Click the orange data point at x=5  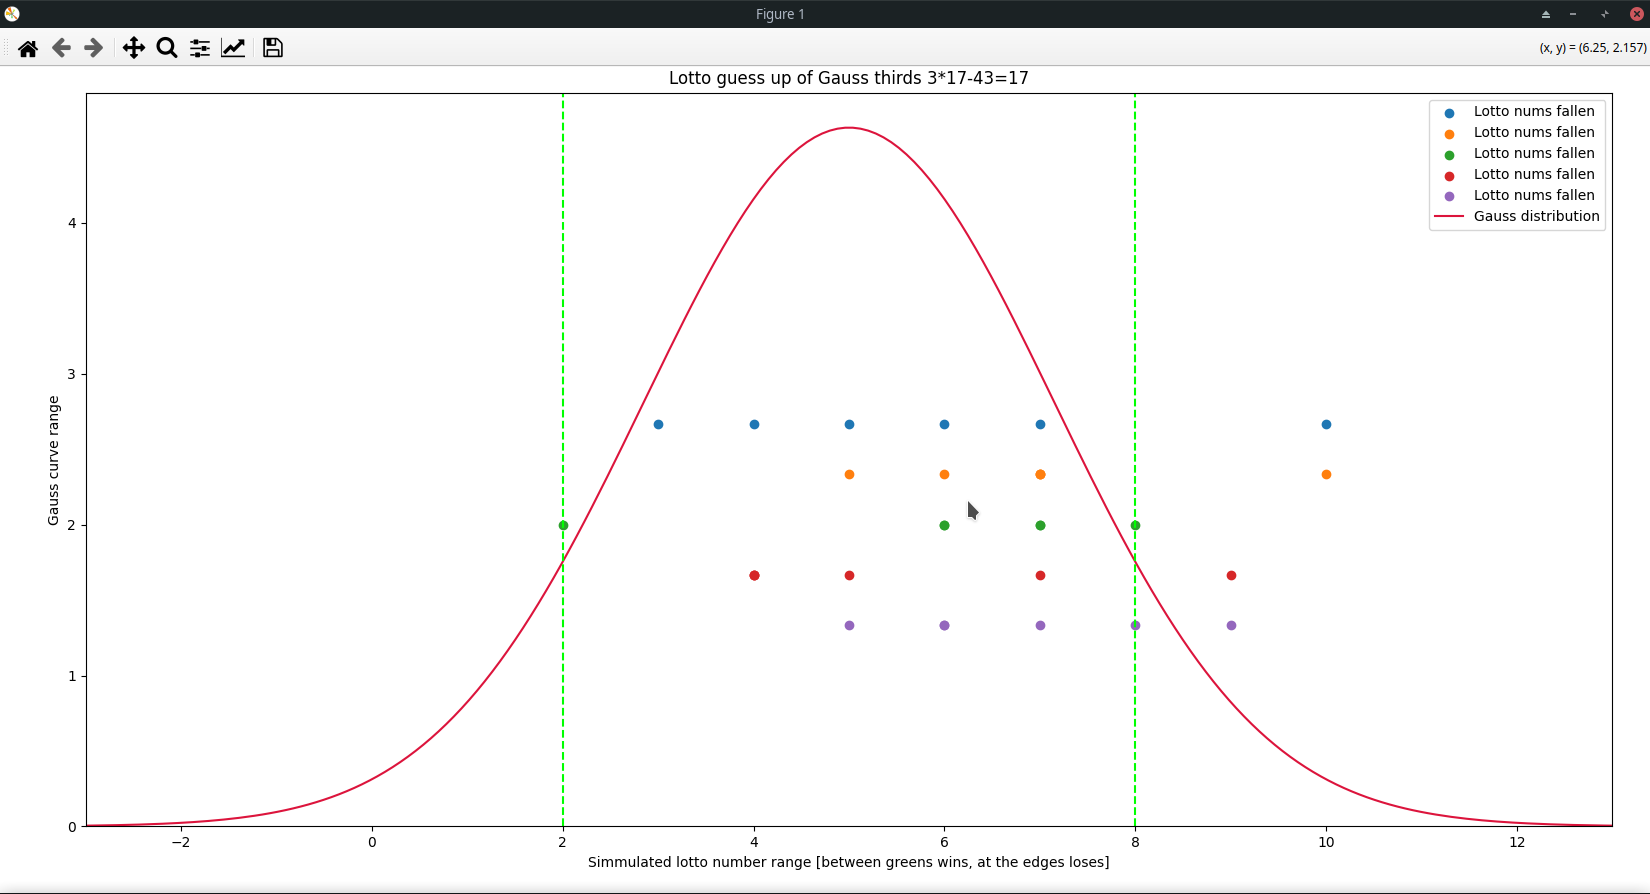click(849, 475)
